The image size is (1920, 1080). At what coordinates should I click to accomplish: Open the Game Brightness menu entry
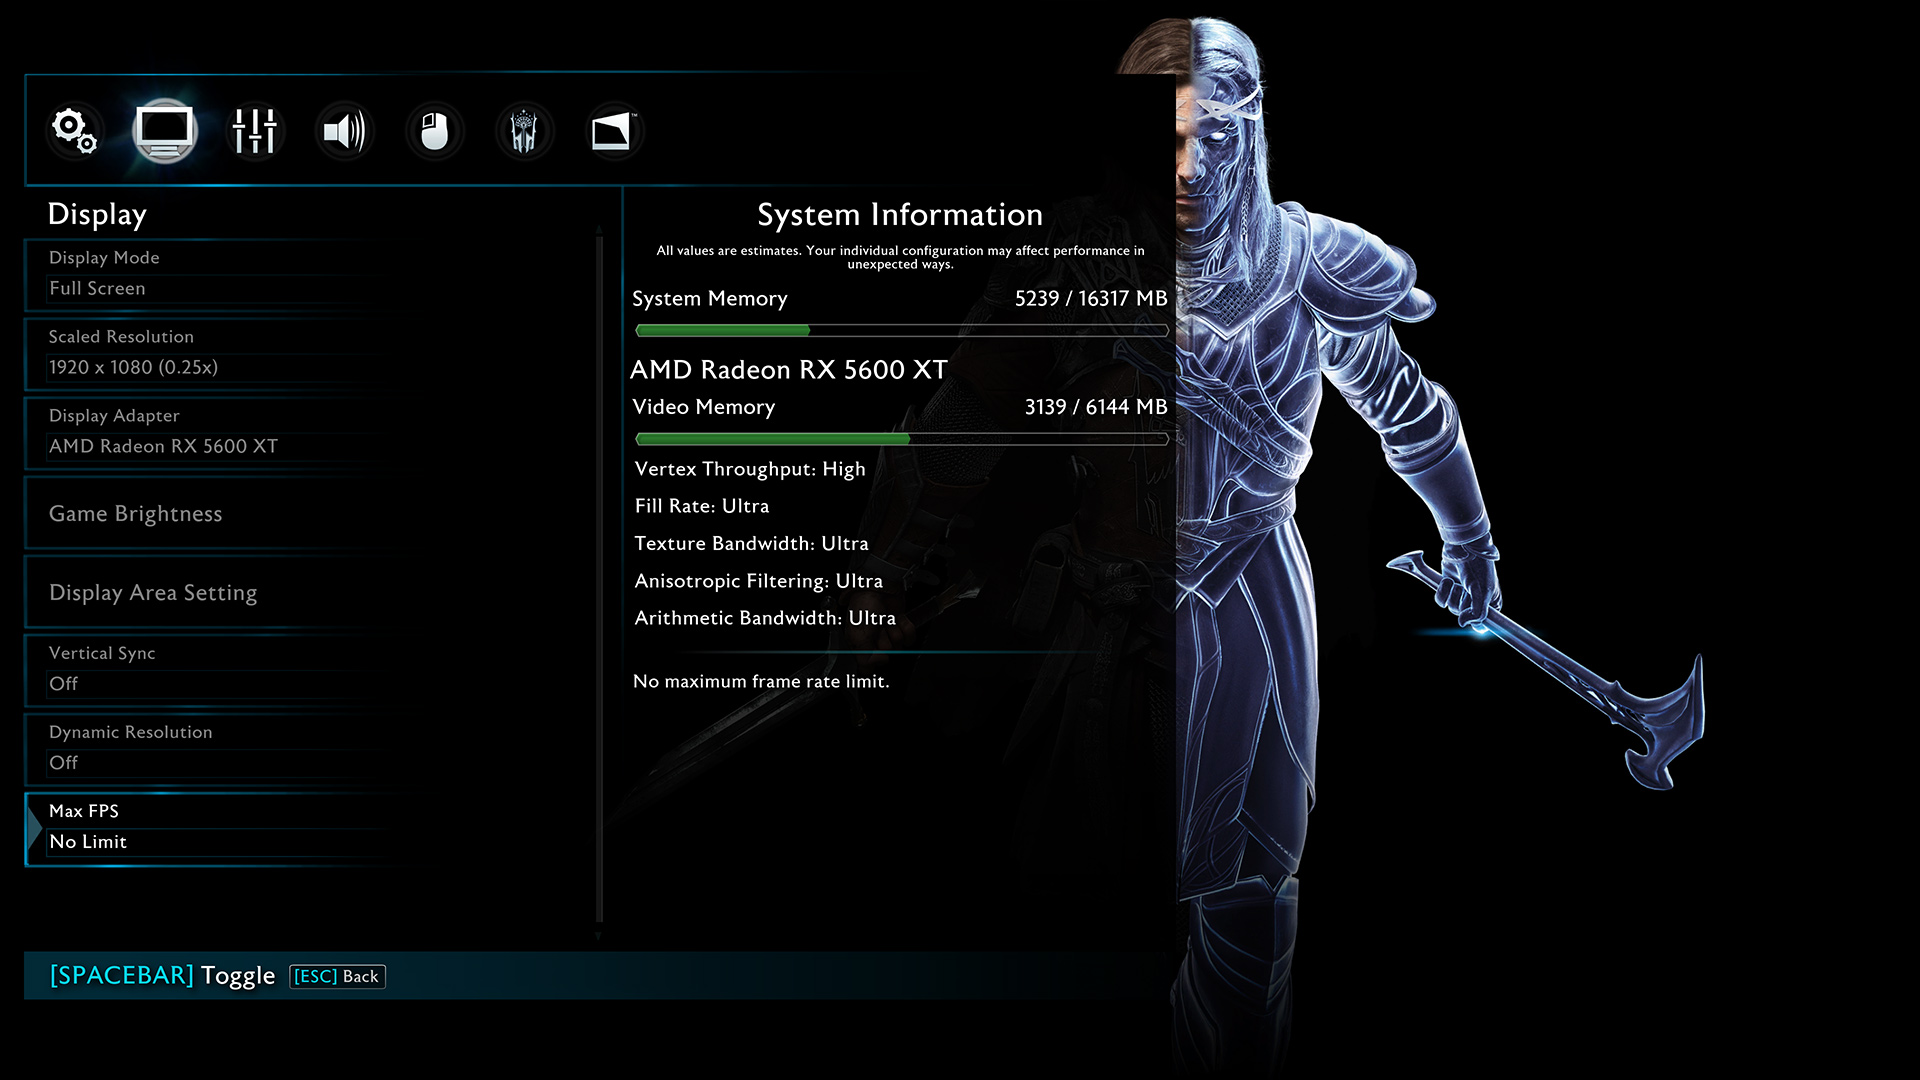136,514
